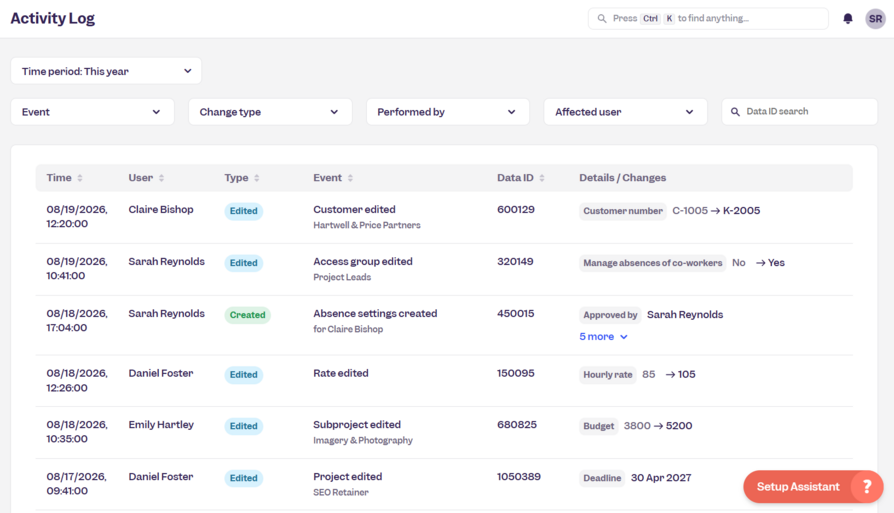The image size is (894, 513).
Task: Click the new value K-2005
Action: point(741,211)
